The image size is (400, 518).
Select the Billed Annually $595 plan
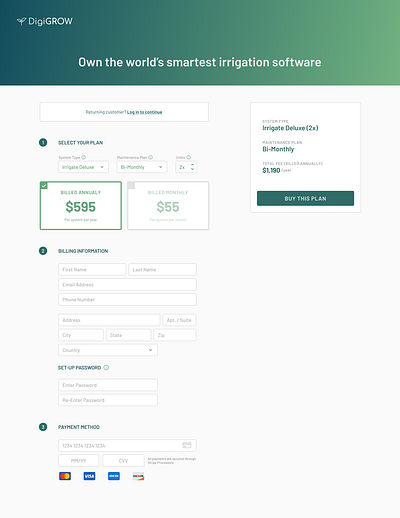pyautogui.click(x=81, y=206)
